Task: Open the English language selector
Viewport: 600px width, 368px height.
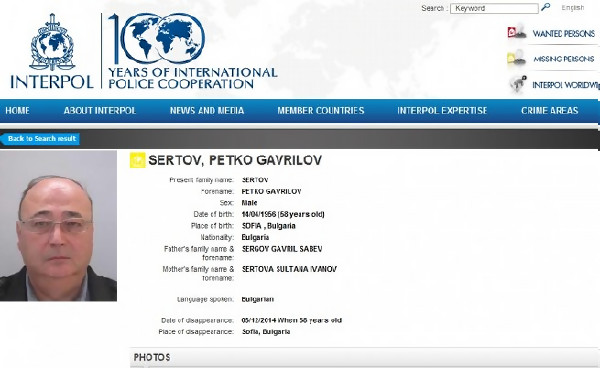Action: [x=572, y=8]
